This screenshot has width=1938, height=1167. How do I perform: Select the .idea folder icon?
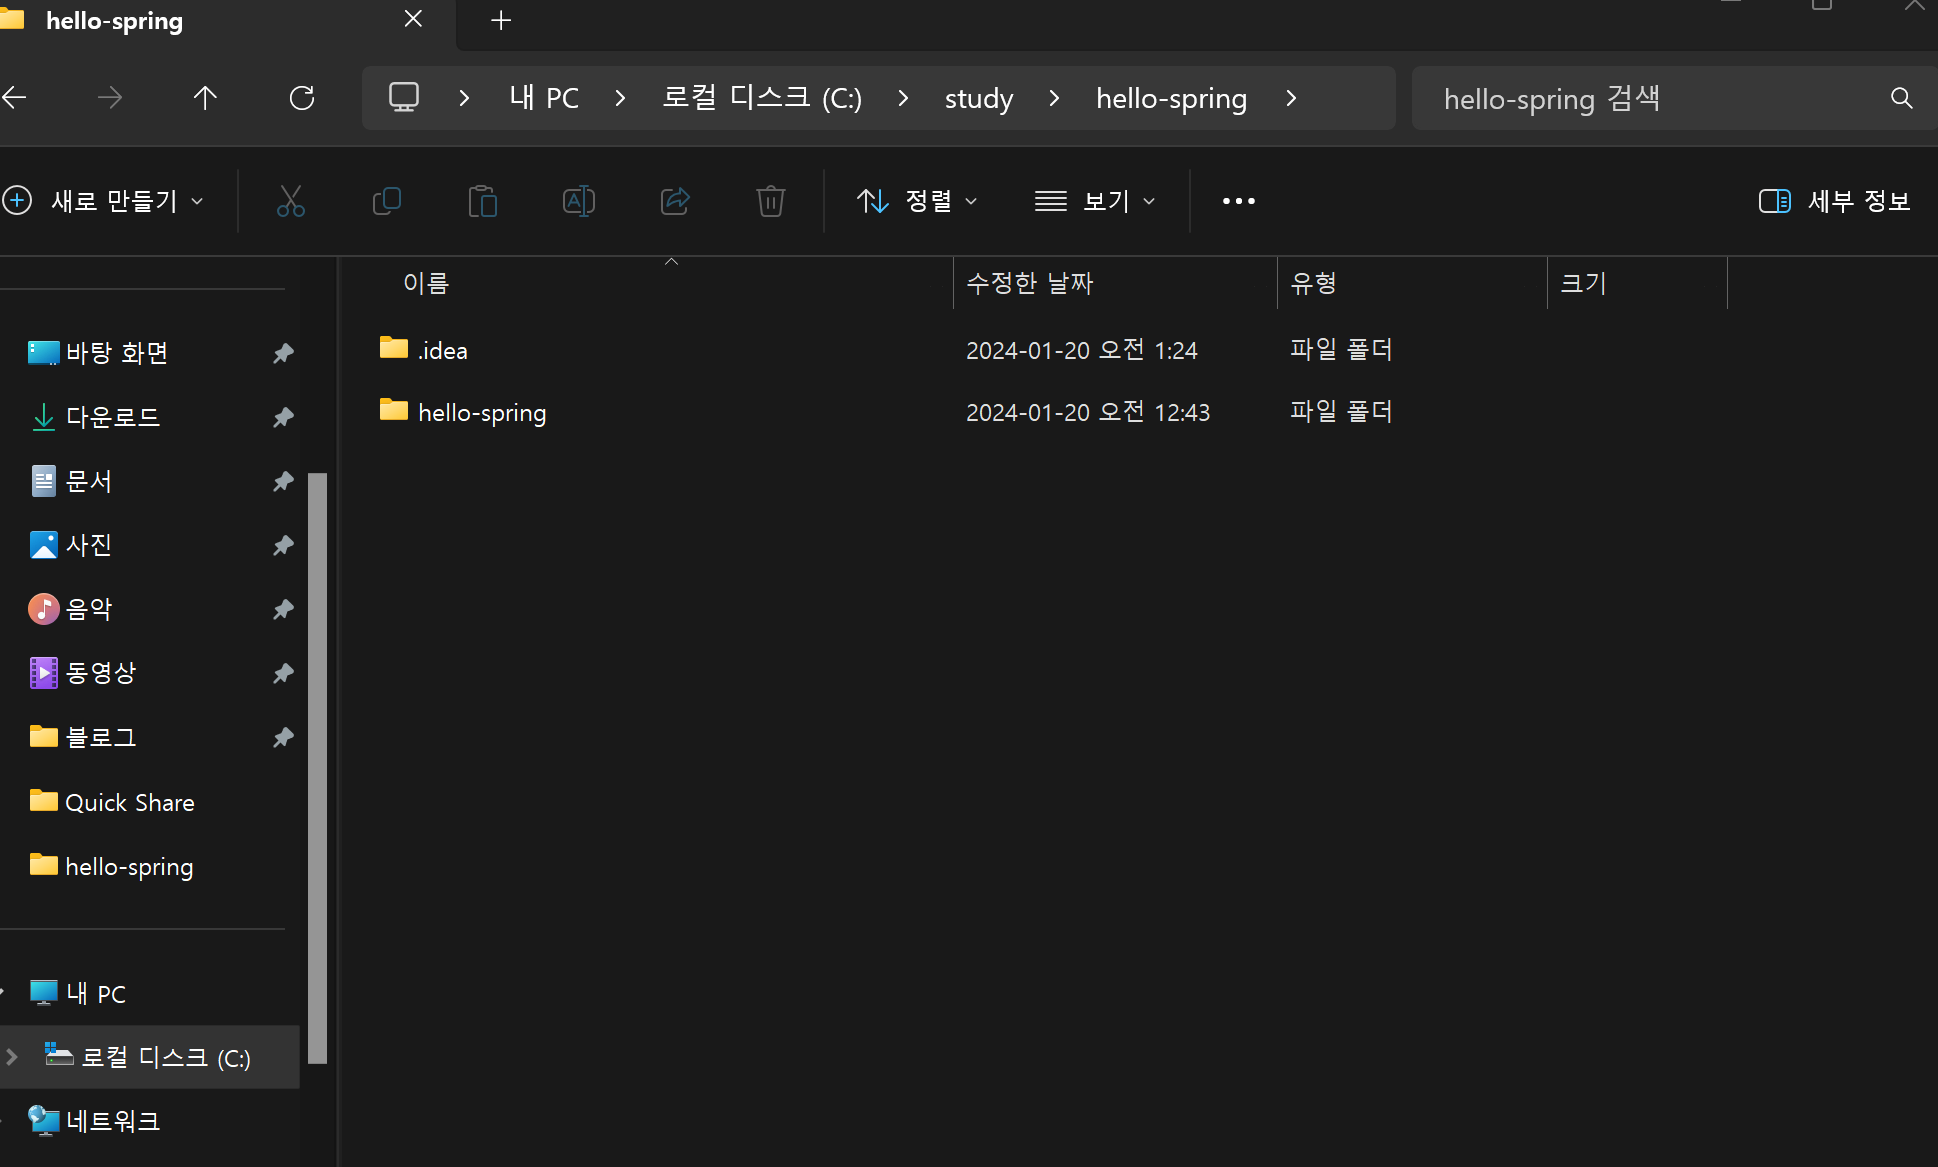pos(394,348)
